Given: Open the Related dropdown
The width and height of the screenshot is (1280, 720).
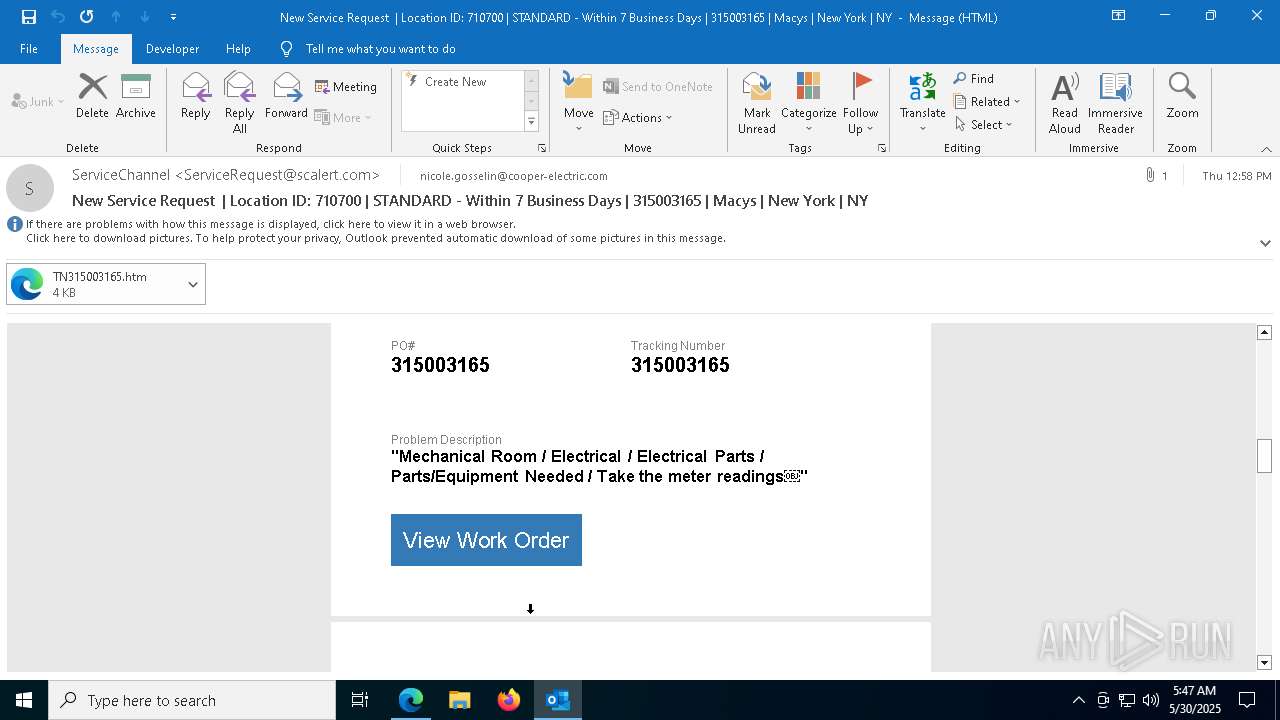Looking at the screenshot, I should 987,101.
